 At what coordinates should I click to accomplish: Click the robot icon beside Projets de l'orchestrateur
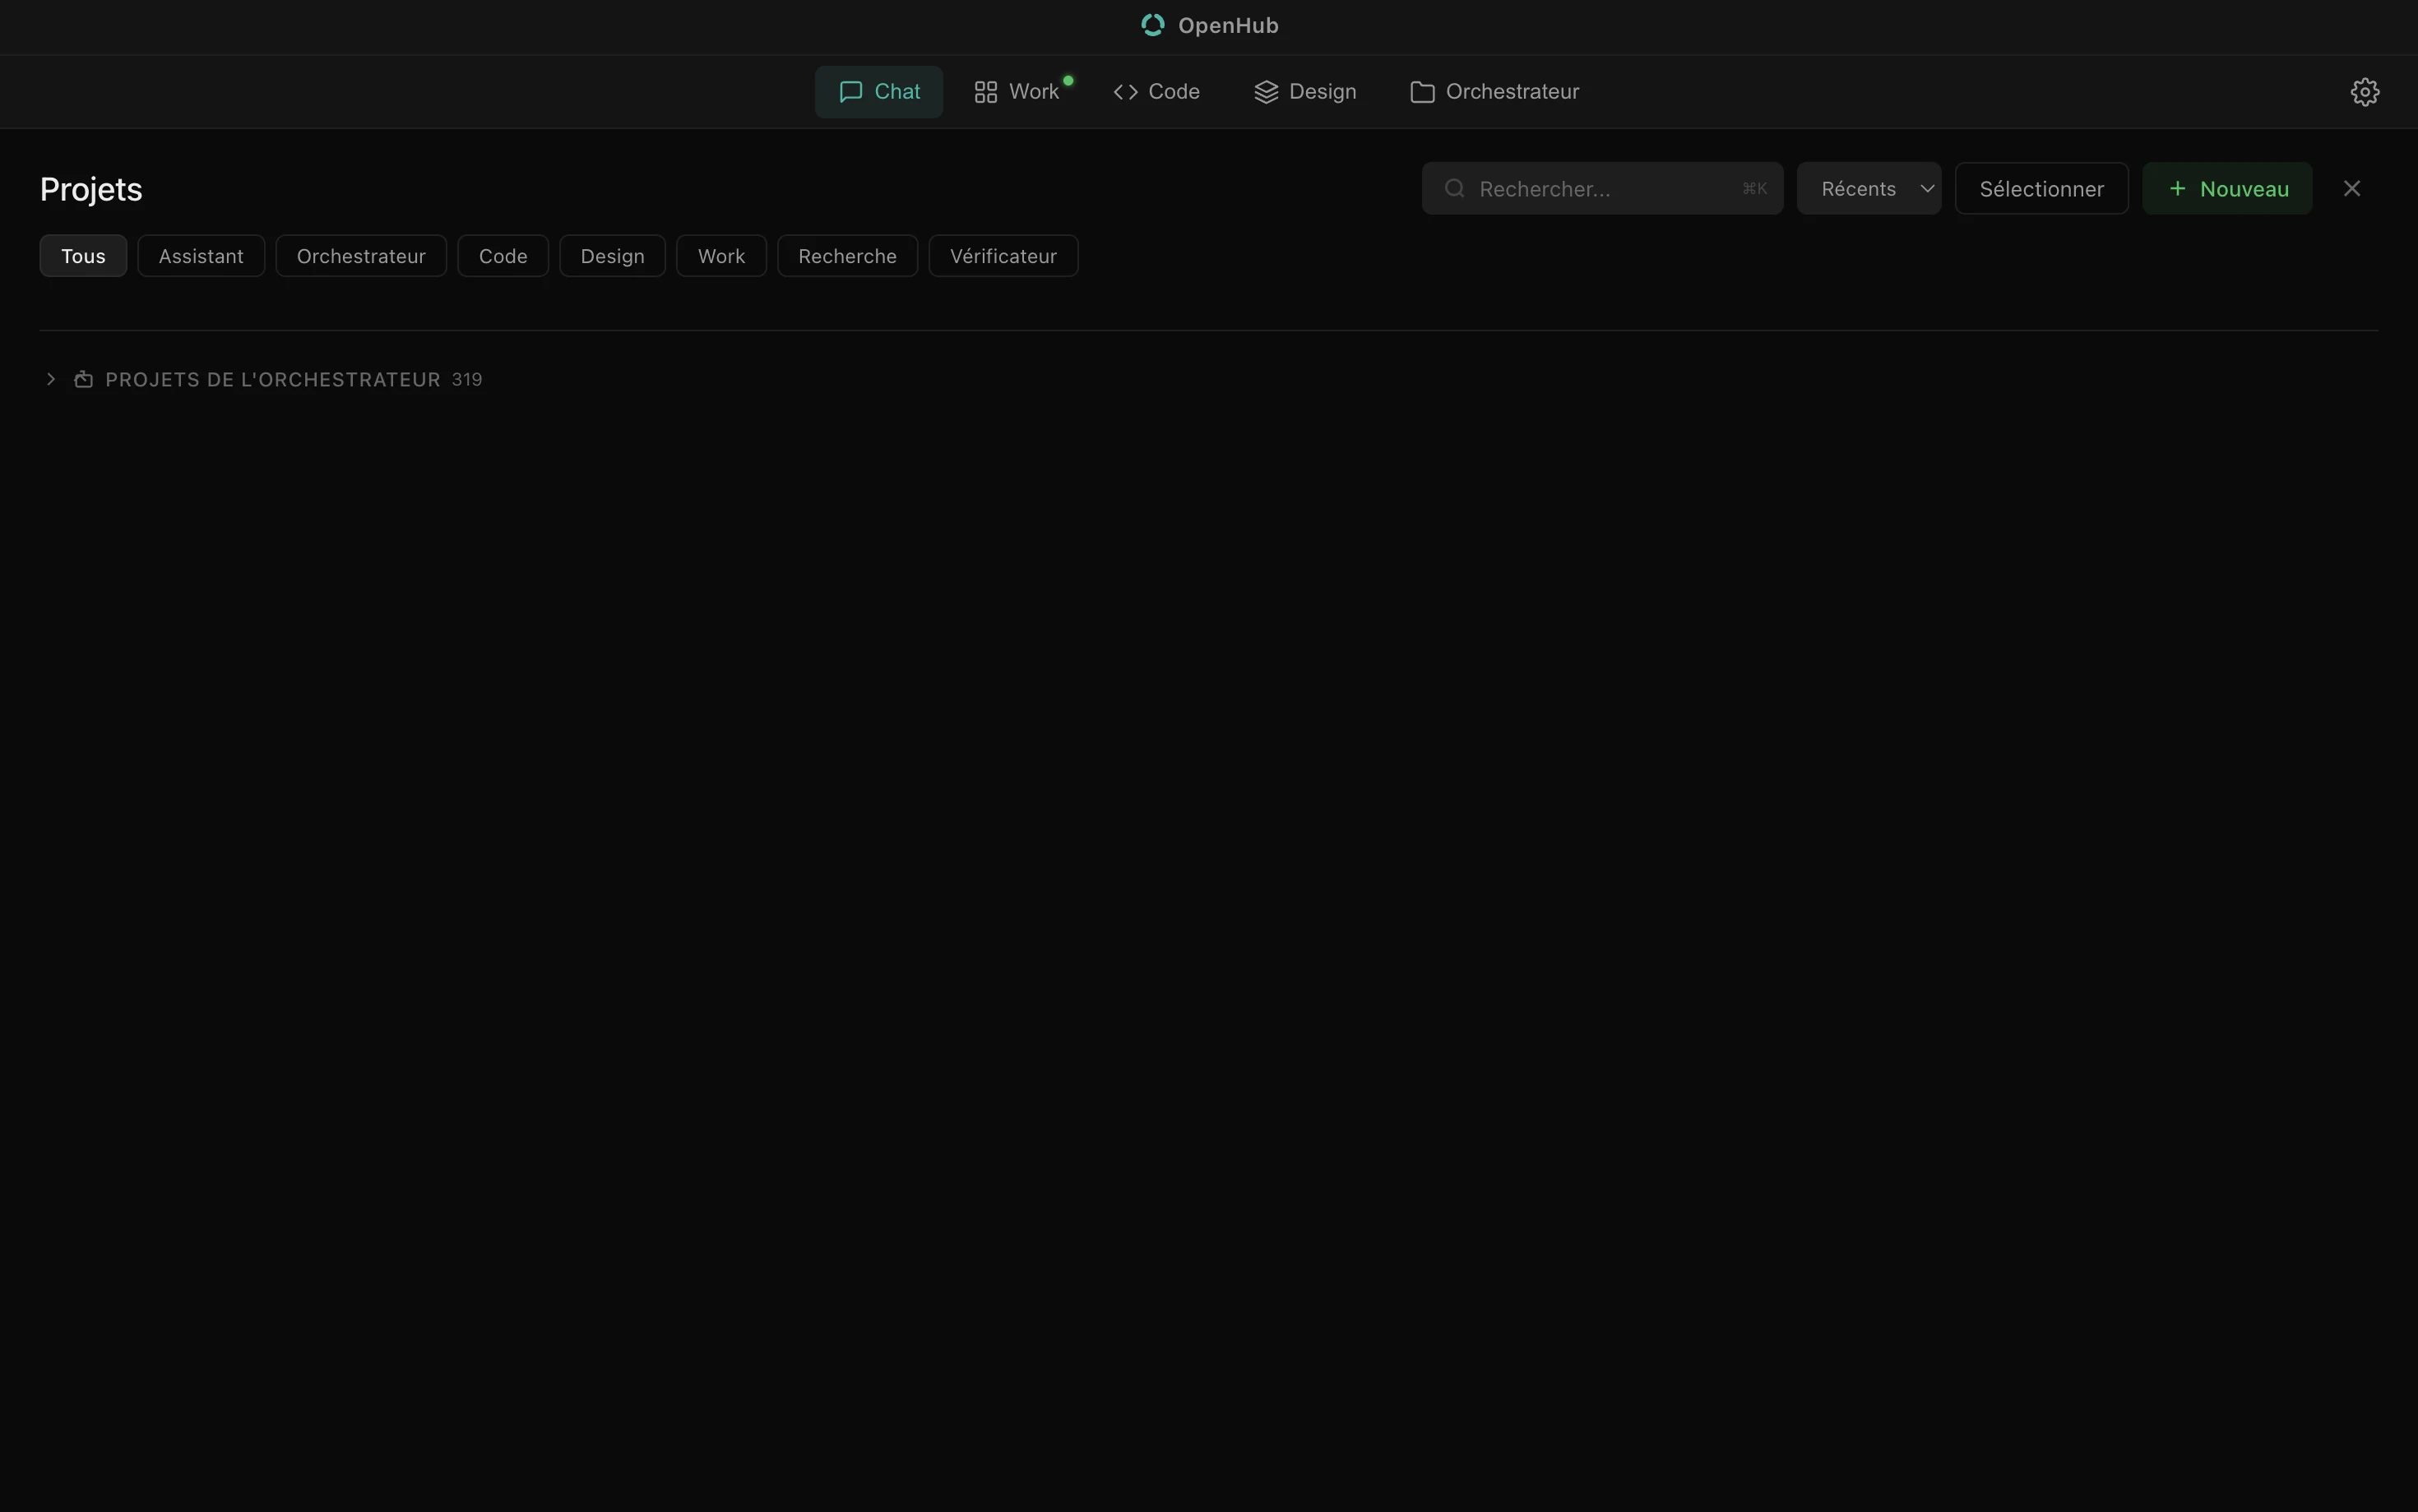83,379
